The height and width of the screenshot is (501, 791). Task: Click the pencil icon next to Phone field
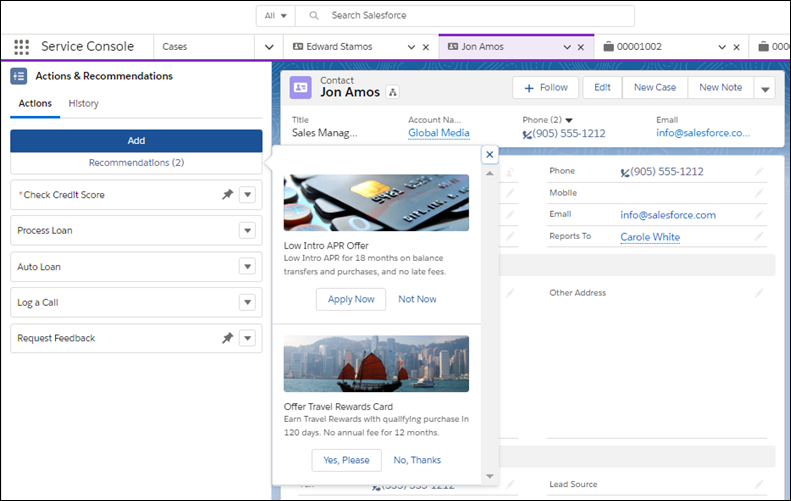(x=758, y=172)
